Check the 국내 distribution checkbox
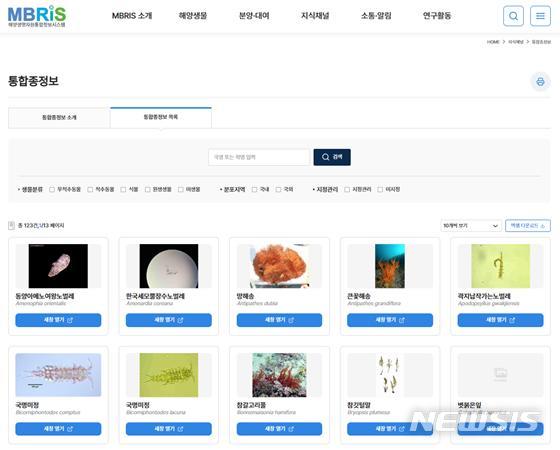This screenshot has height=450, width=560. [x=254, y=189]
